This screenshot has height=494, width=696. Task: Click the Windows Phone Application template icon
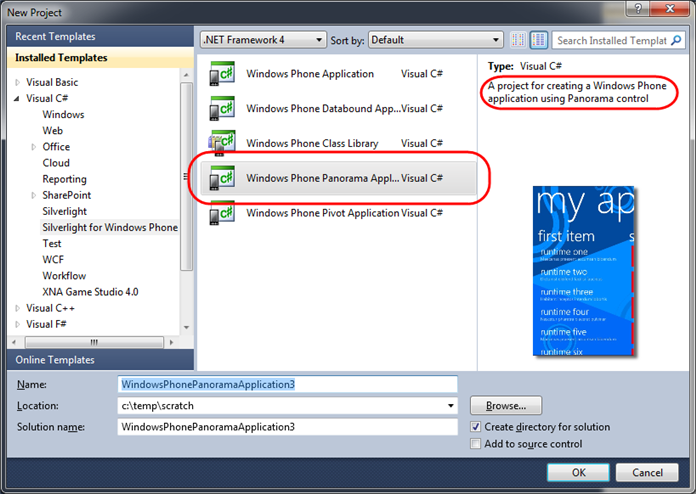click(x=221, y=73)
